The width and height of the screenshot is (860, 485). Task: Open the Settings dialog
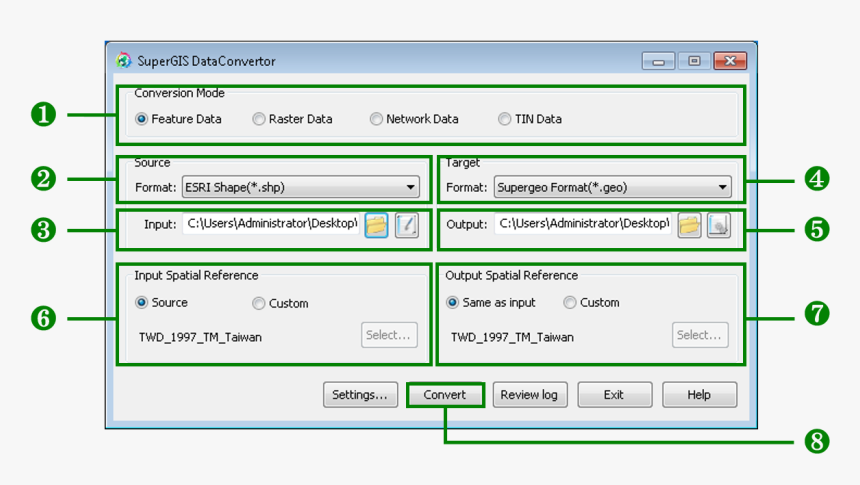(360, 395)
